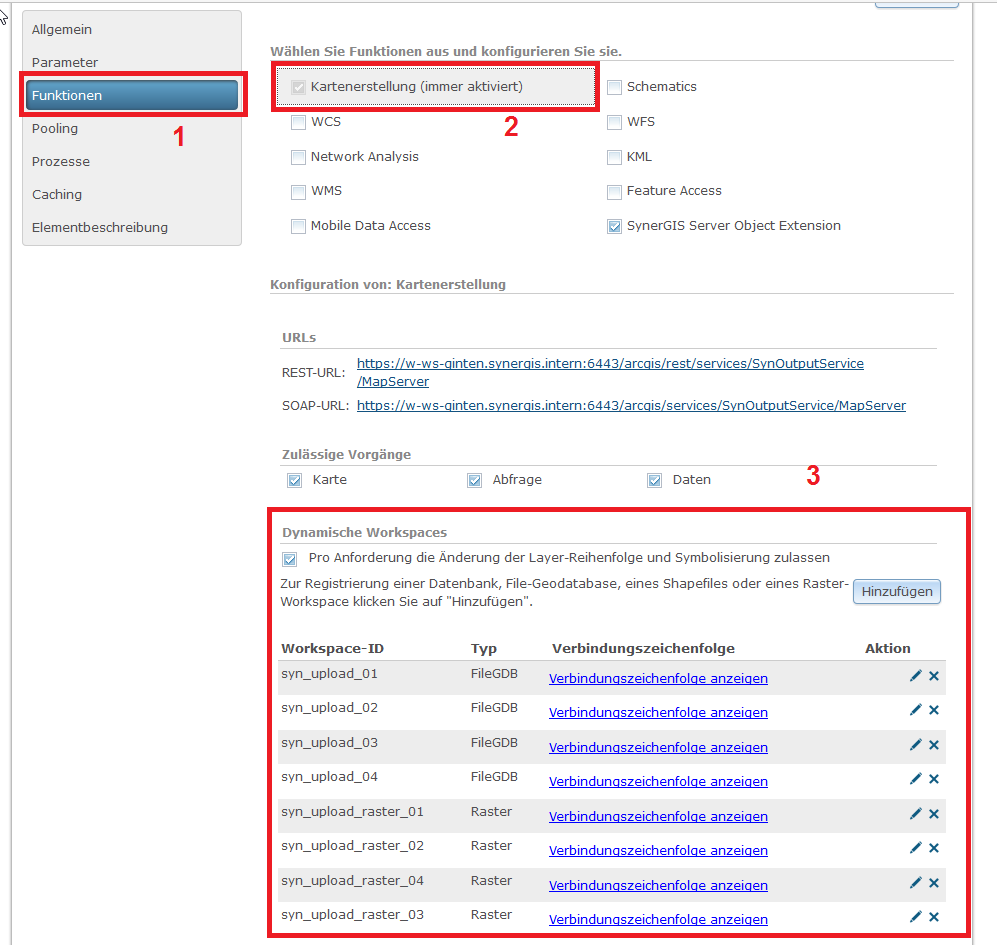Switch to the Pooling section
Image resolution: width=997 pixels, height=945 pixels.
click(x=55, y=128)
